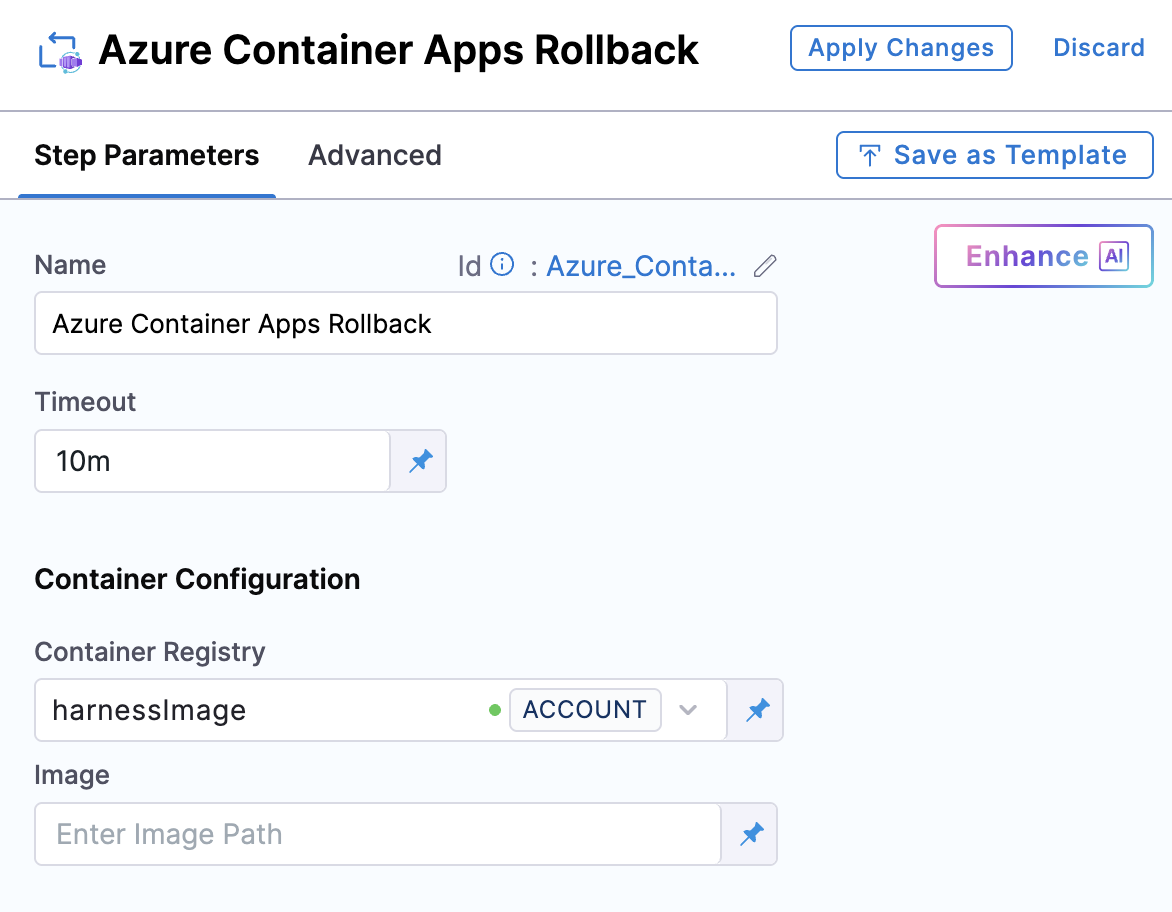1172x912 pixels.
Task: Focus the Timeout field showing 10m
Action: [212, 461]
